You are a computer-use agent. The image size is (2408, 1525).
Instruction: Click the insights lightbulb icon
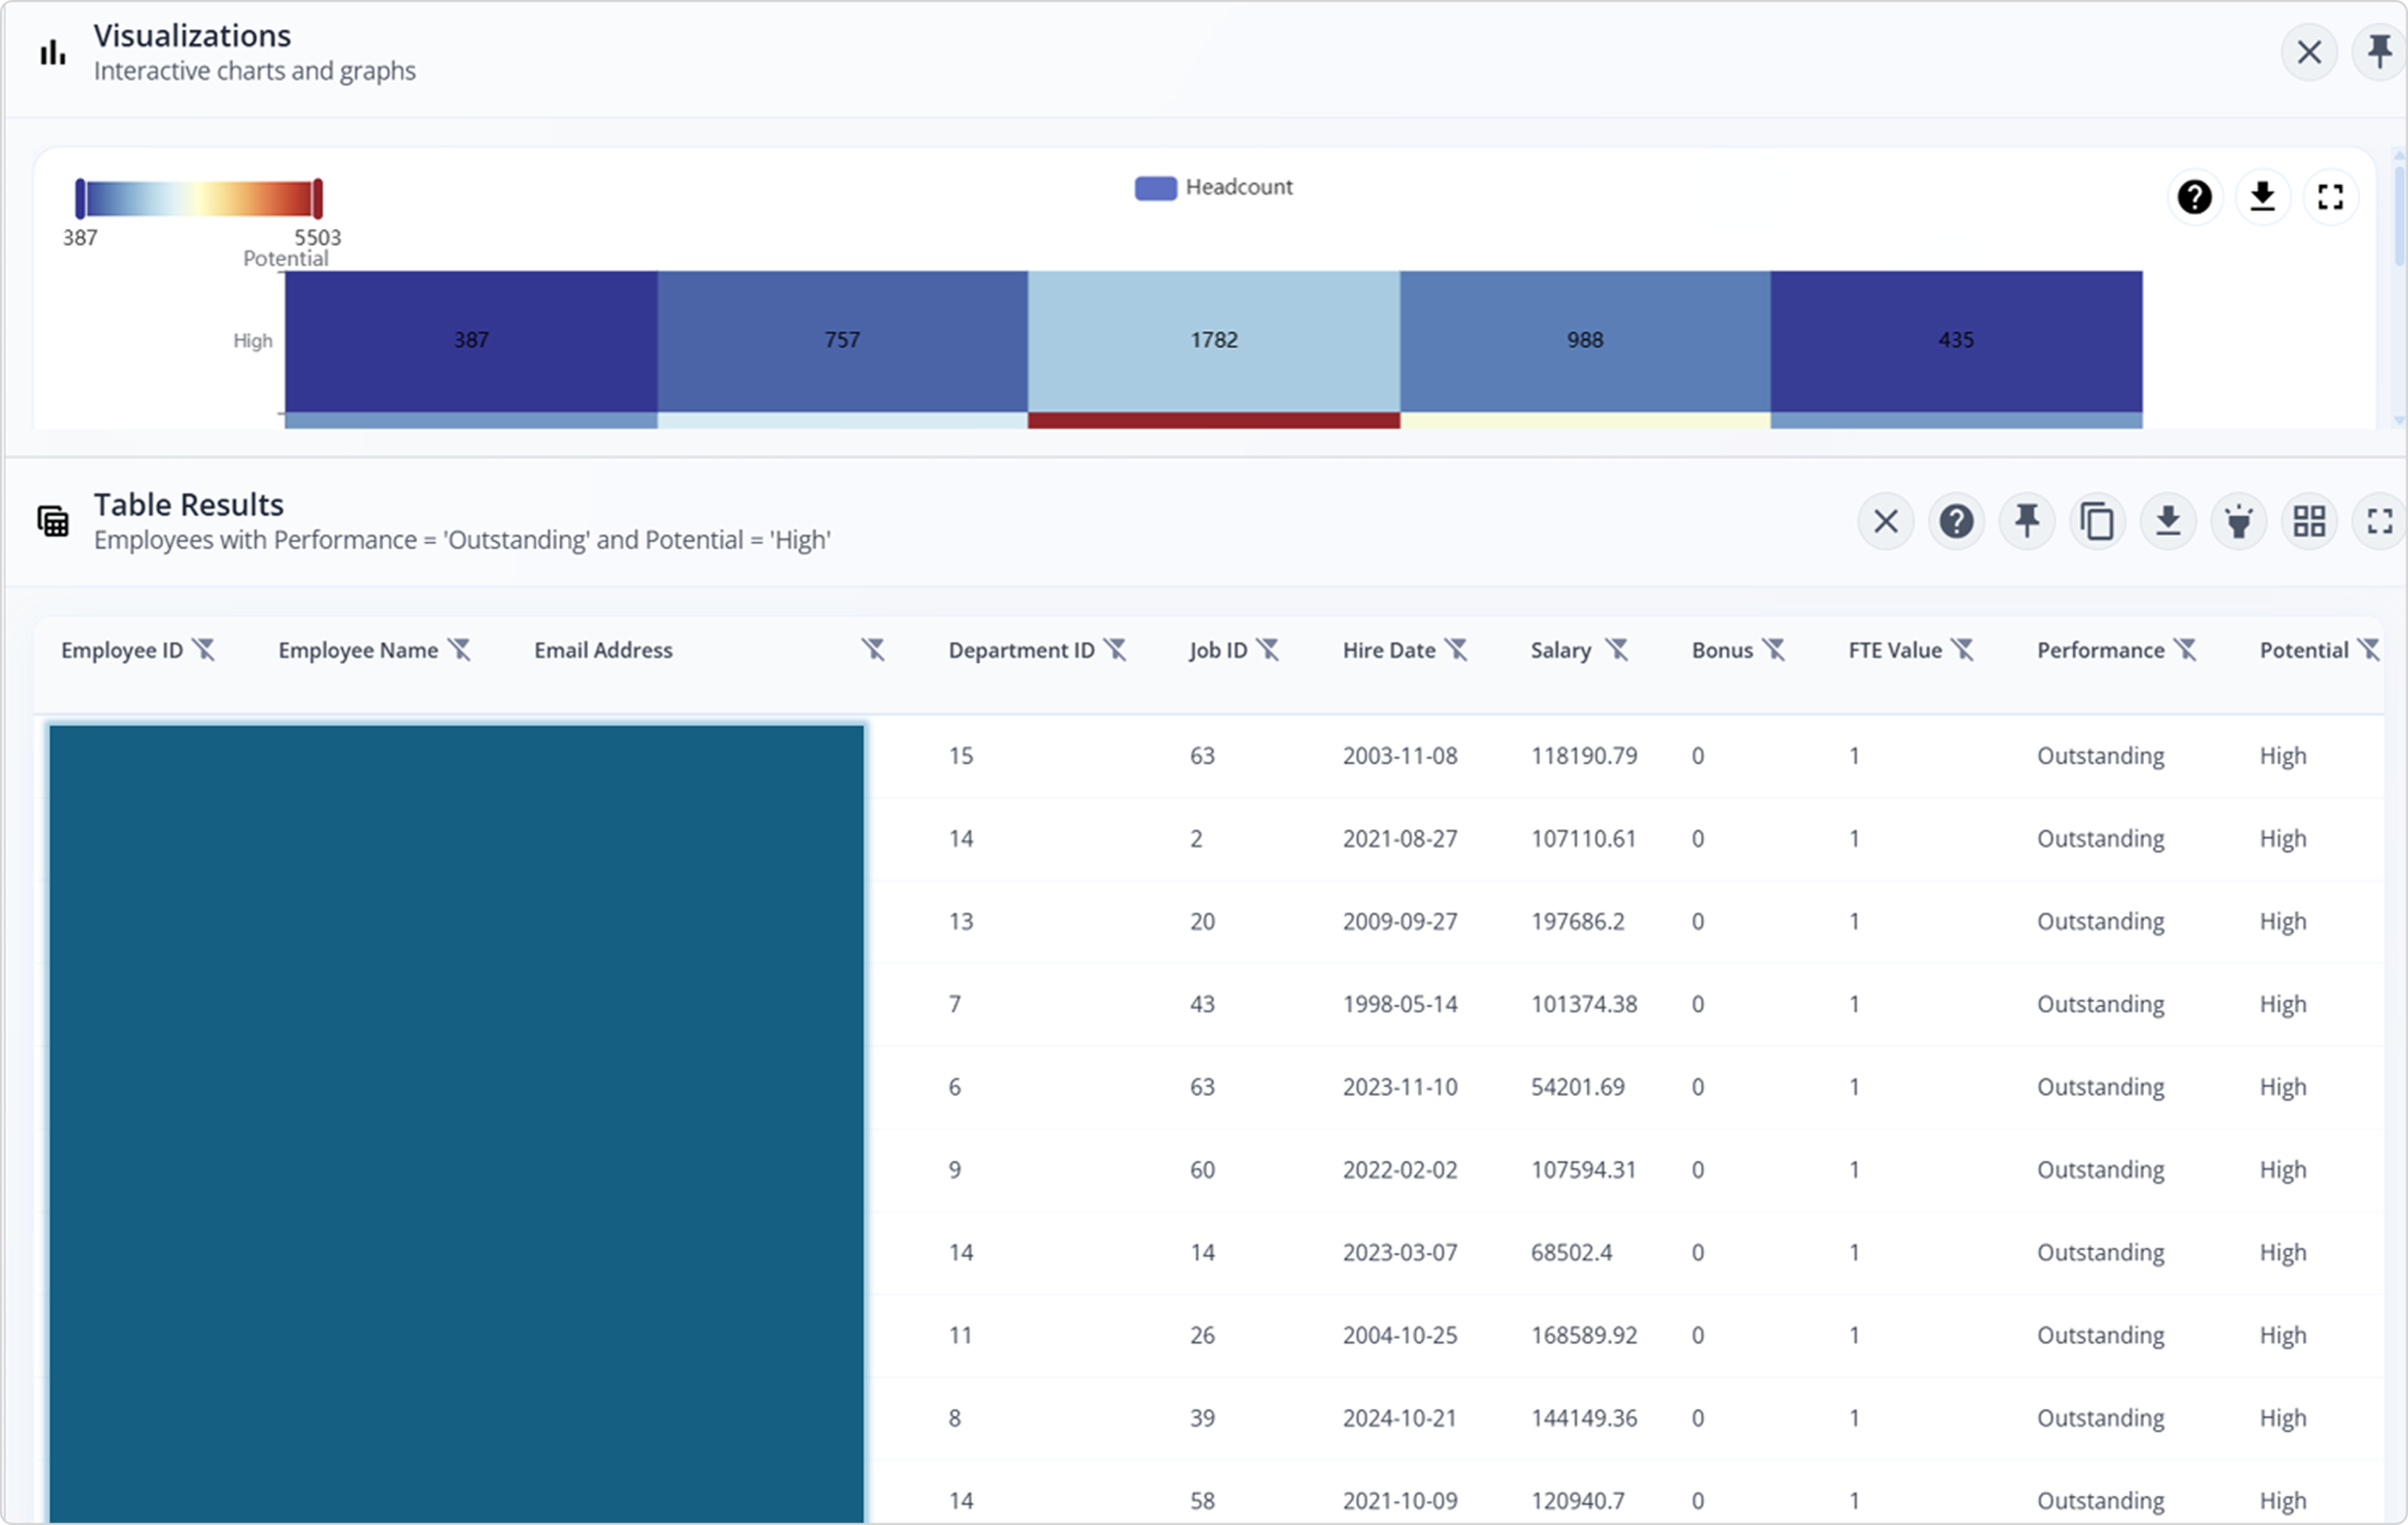[2238, 521]
